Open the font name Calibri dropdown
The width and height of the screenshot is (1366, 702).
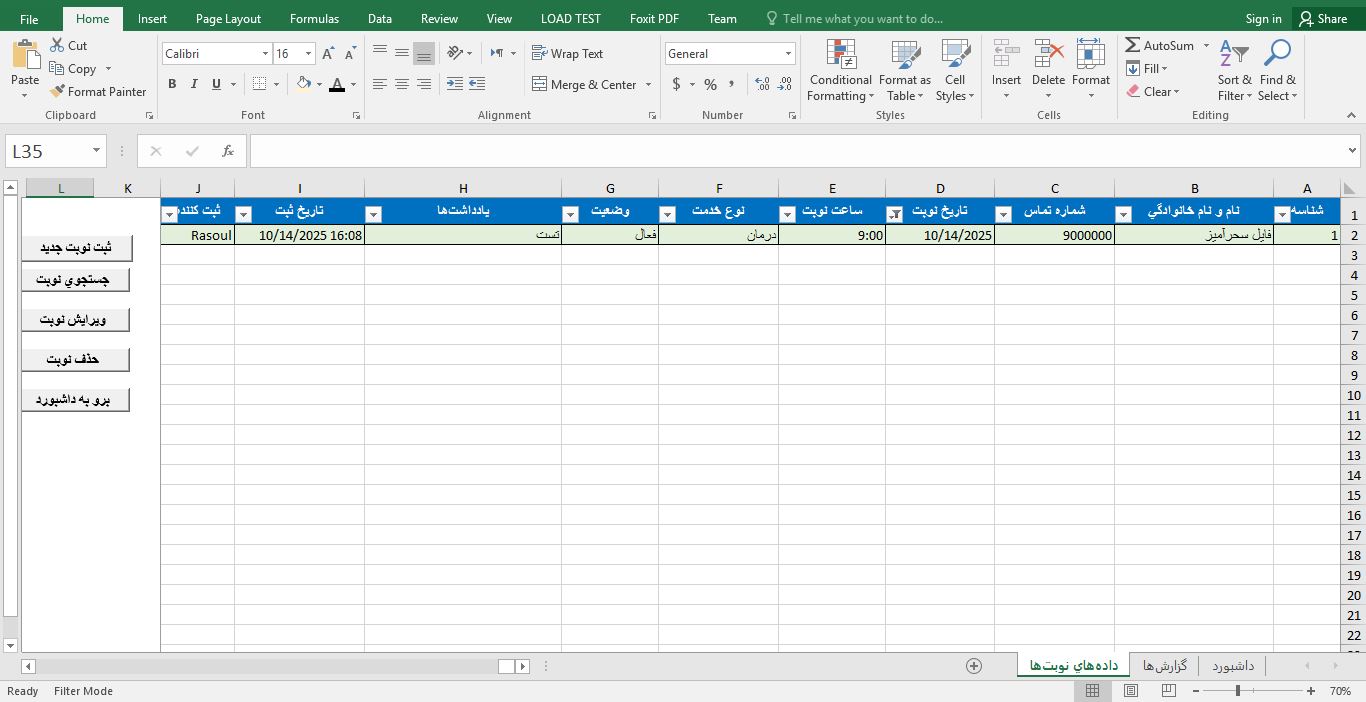point(265,54)
